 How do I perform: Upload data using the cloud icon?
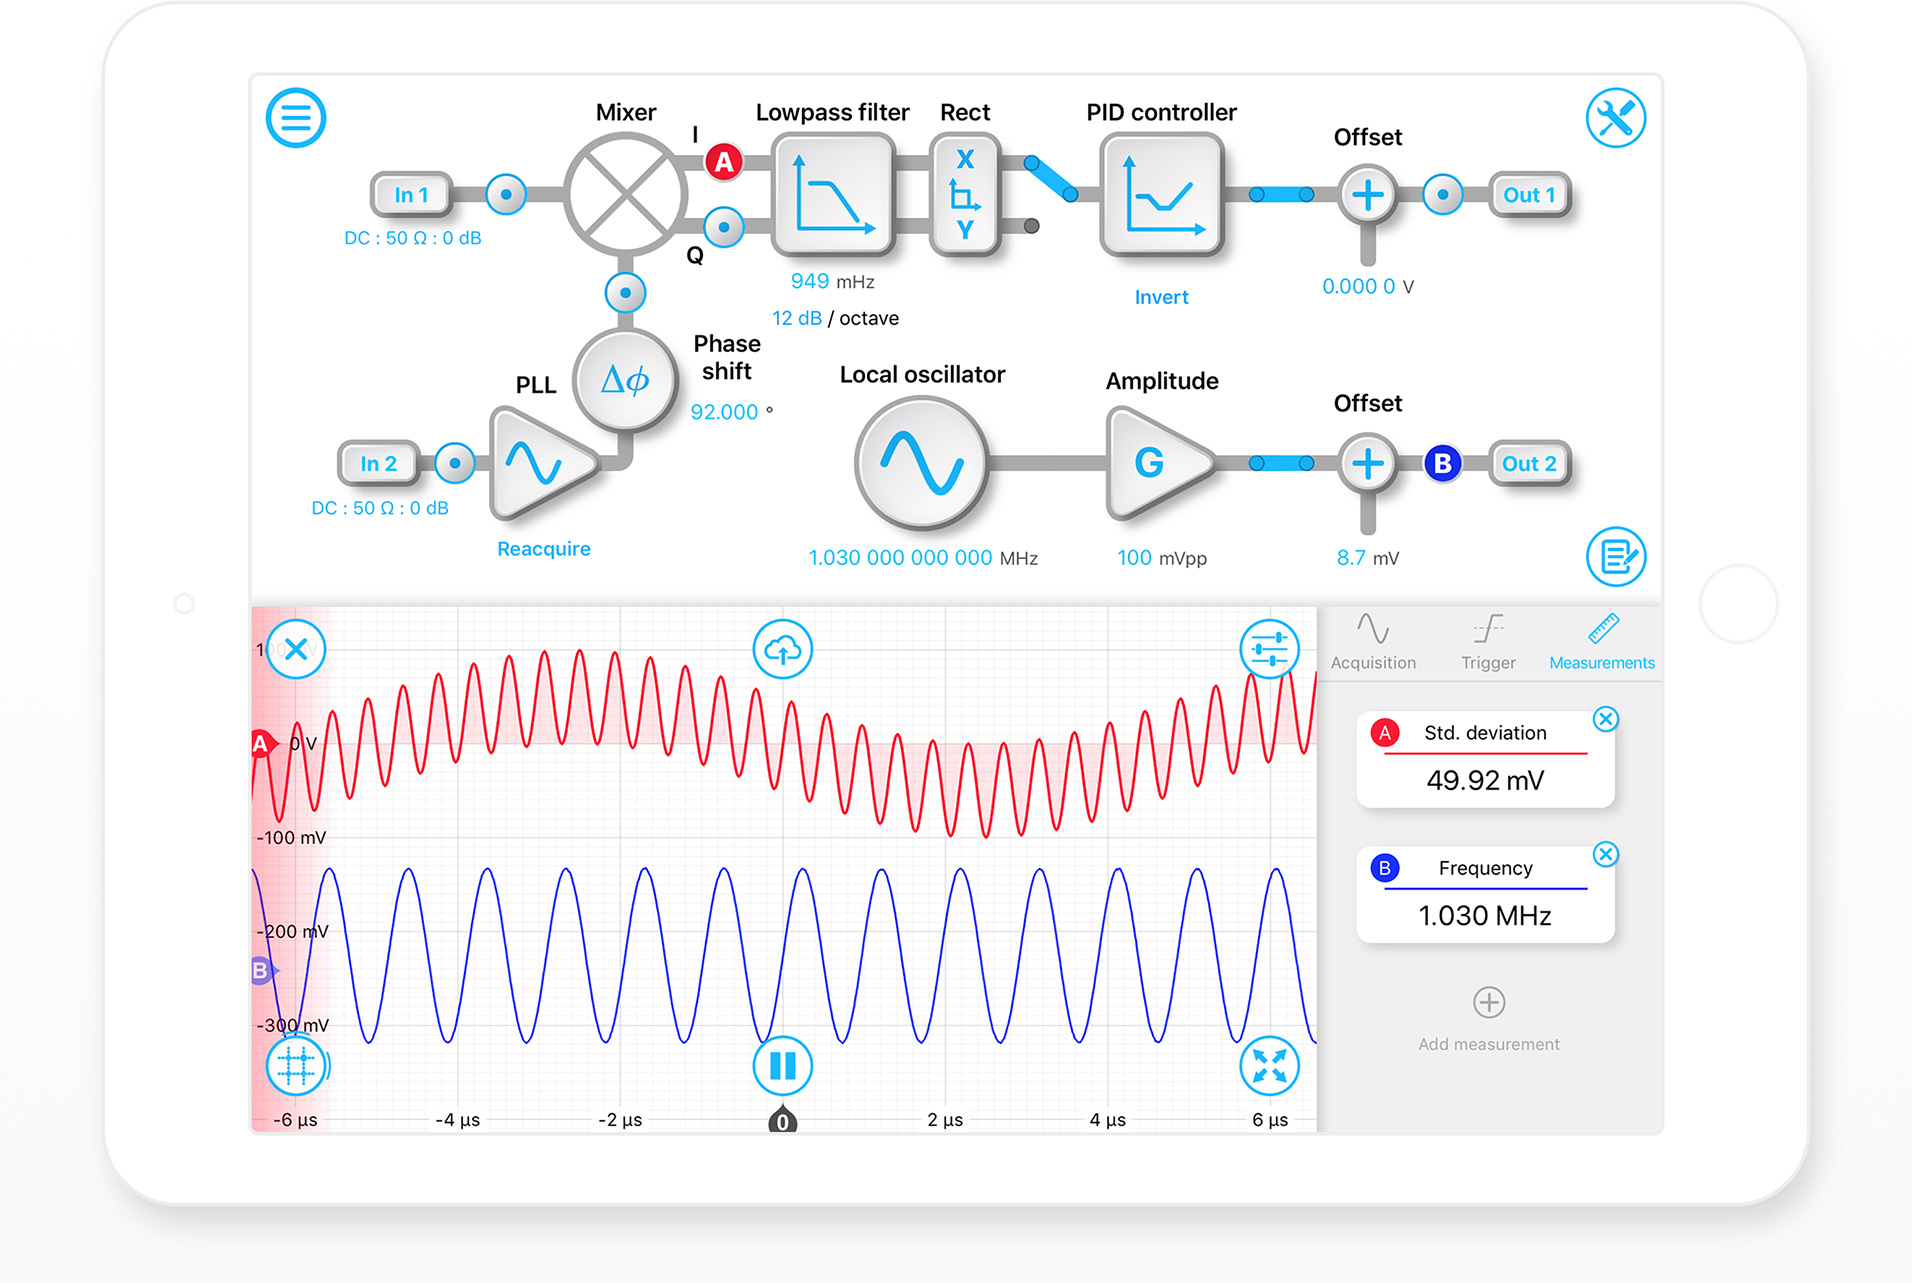click(782, 649)
